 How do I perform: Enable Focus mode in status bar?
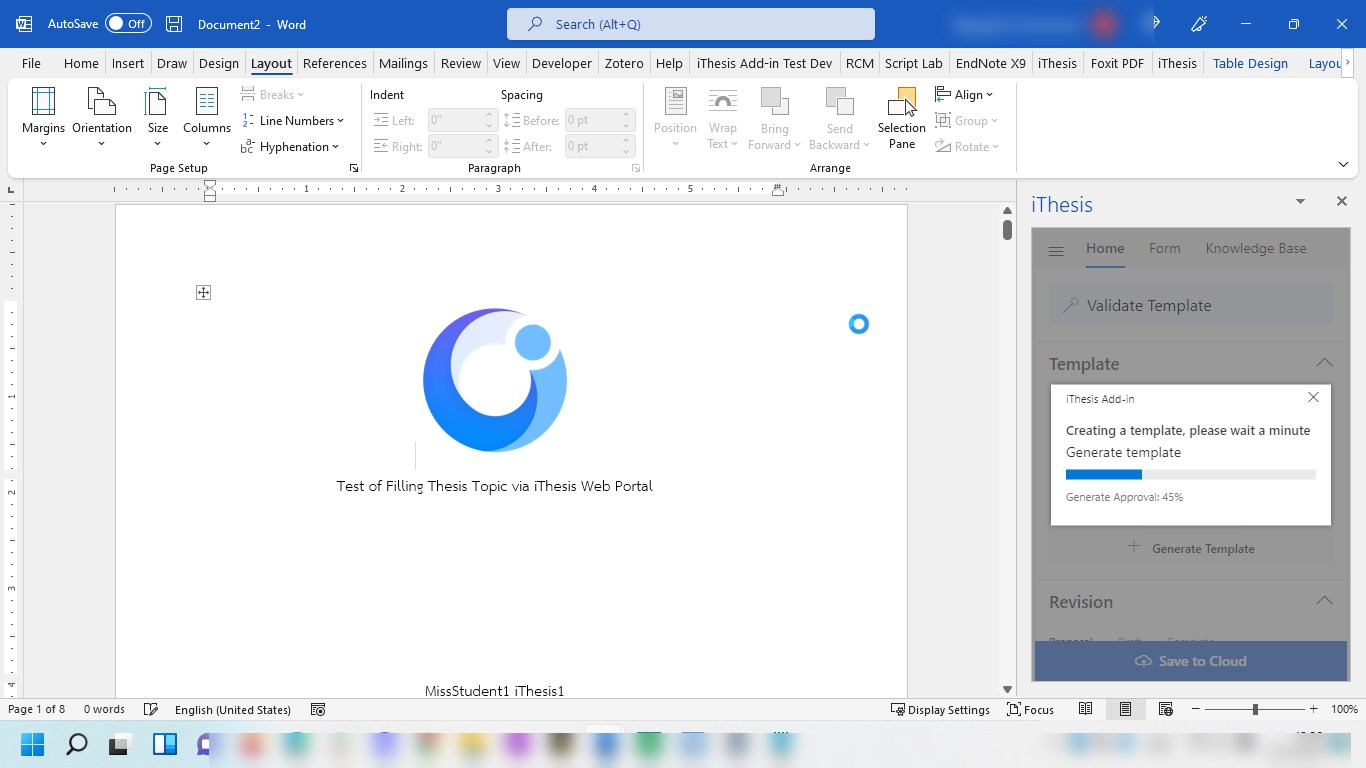1030,709
